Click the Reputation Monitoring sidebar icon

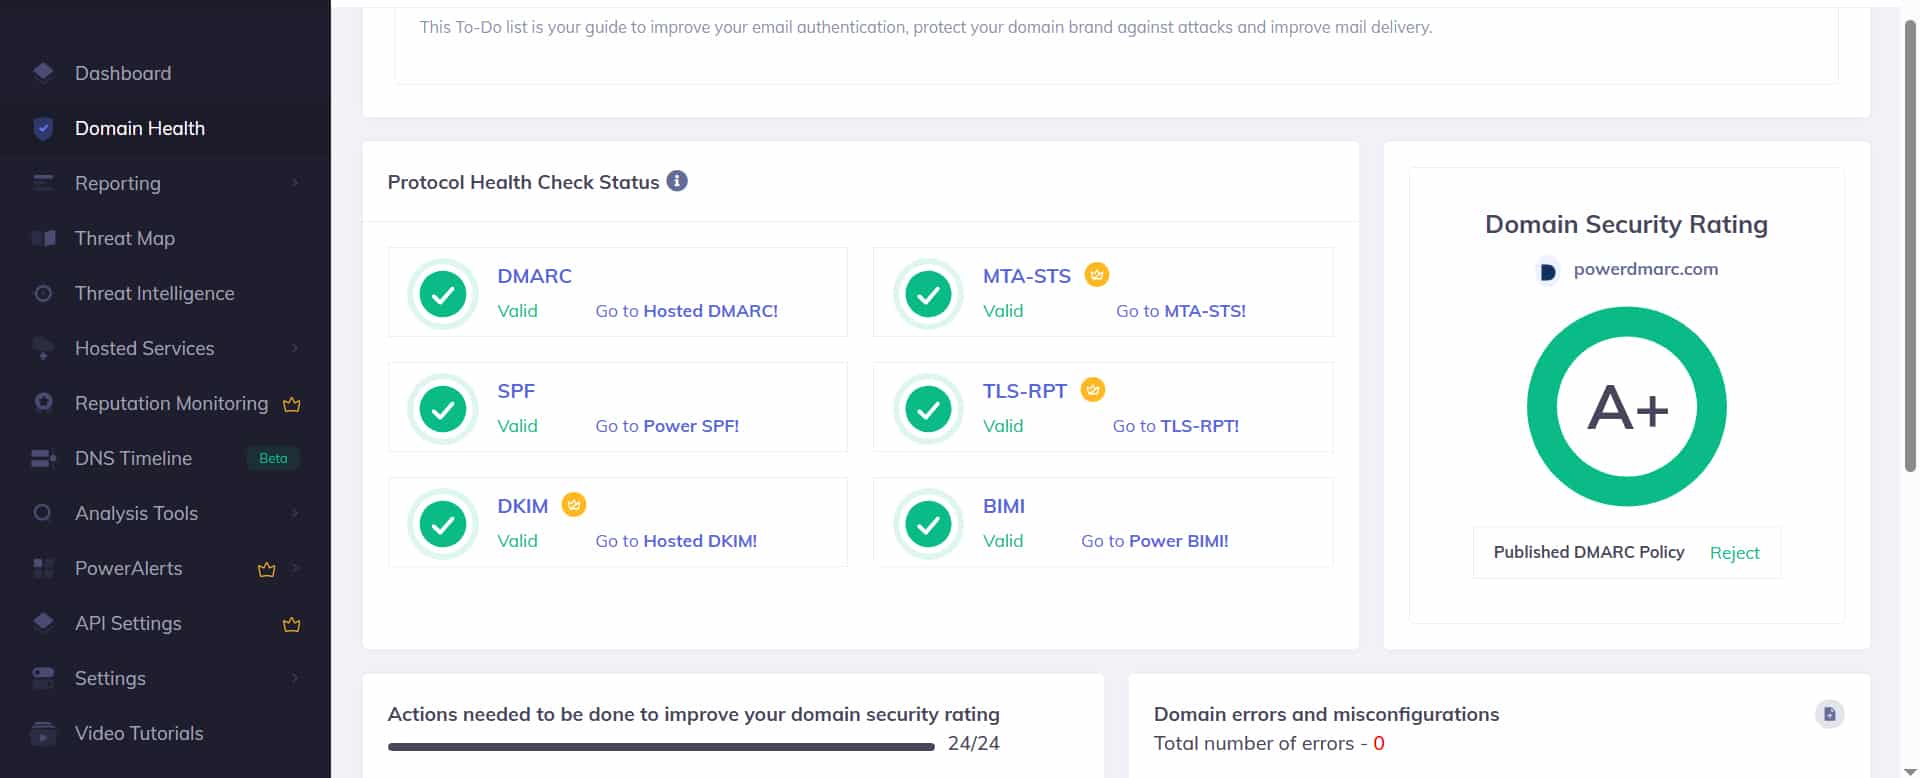[43, 402]
